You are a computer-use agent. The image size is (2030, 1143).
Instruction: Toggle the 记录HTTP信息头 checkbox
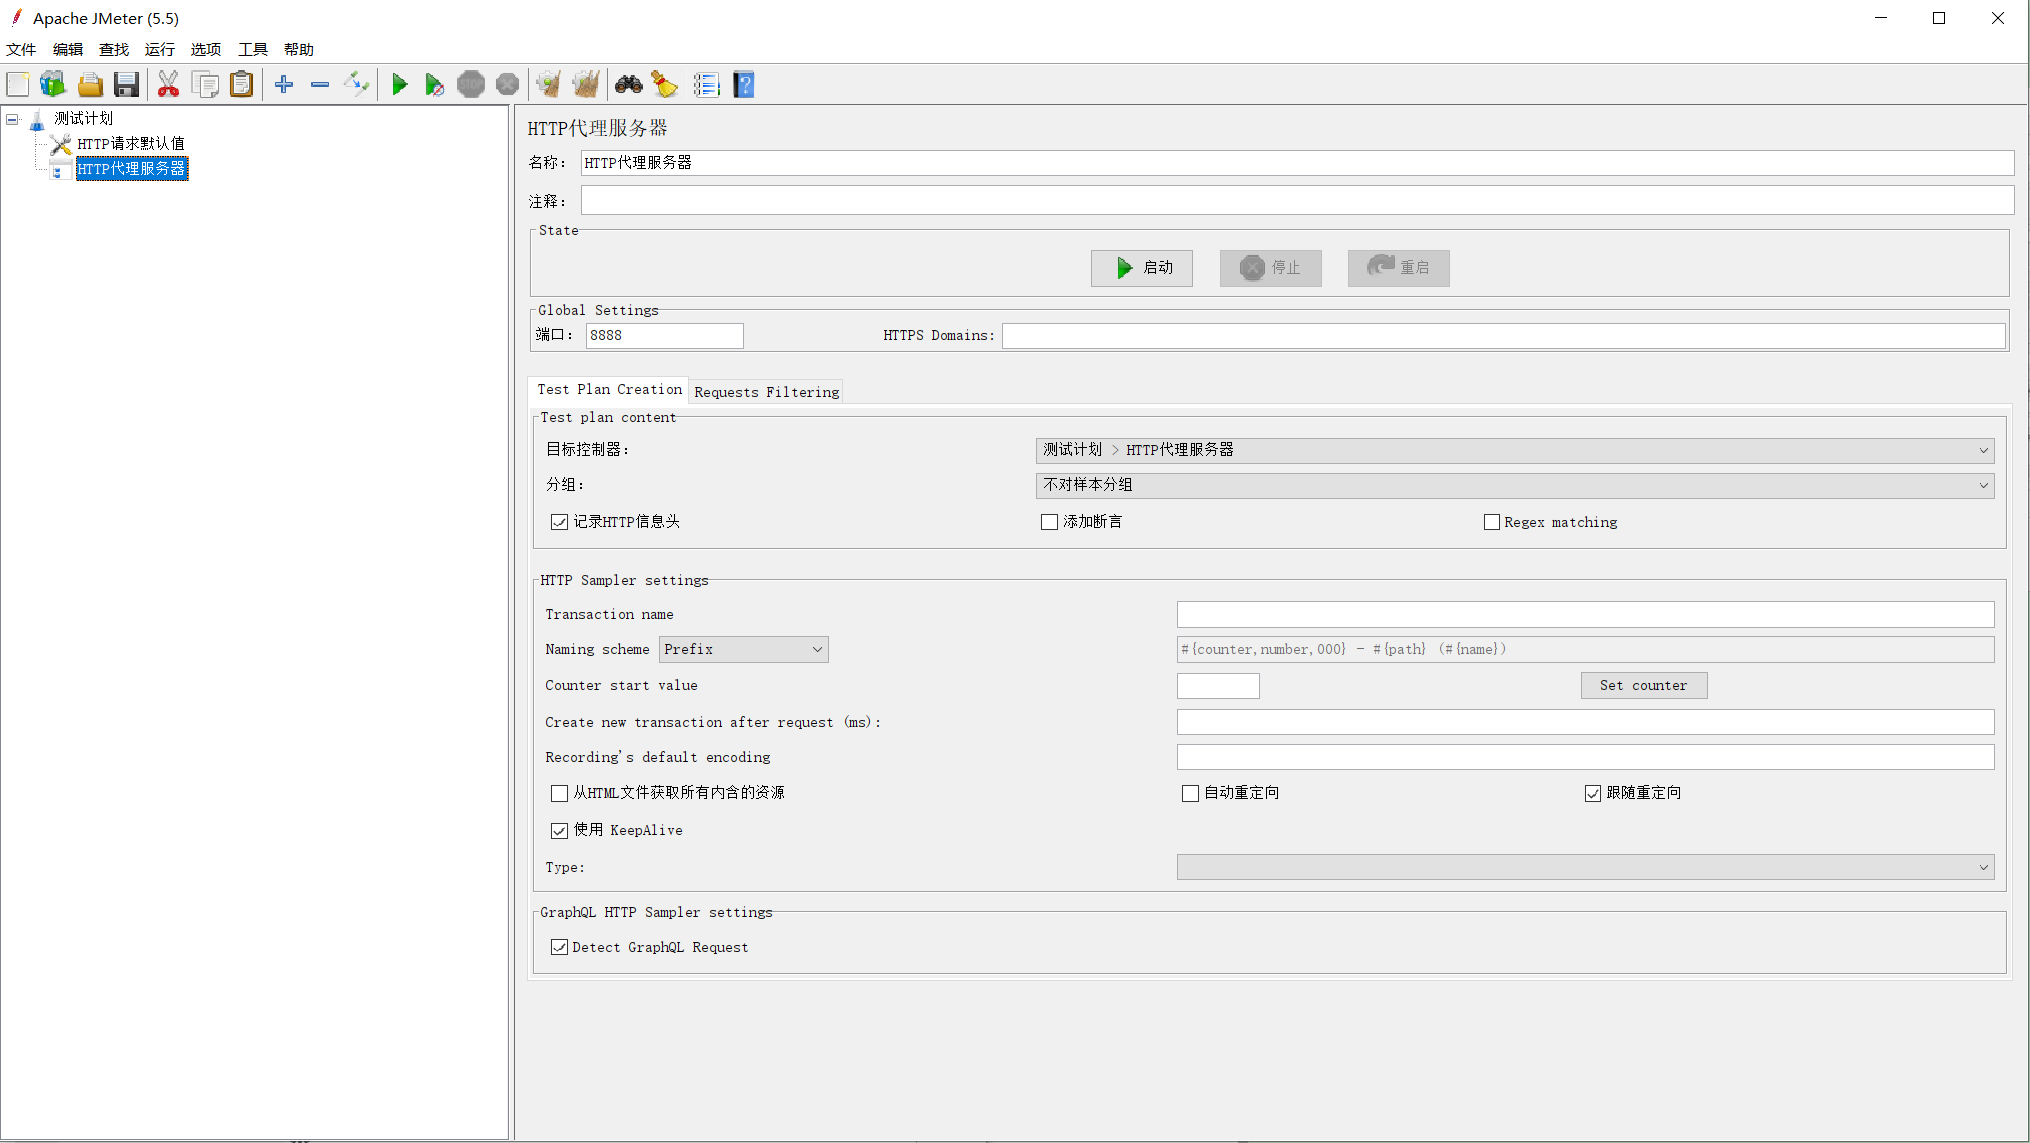point(559,522)
